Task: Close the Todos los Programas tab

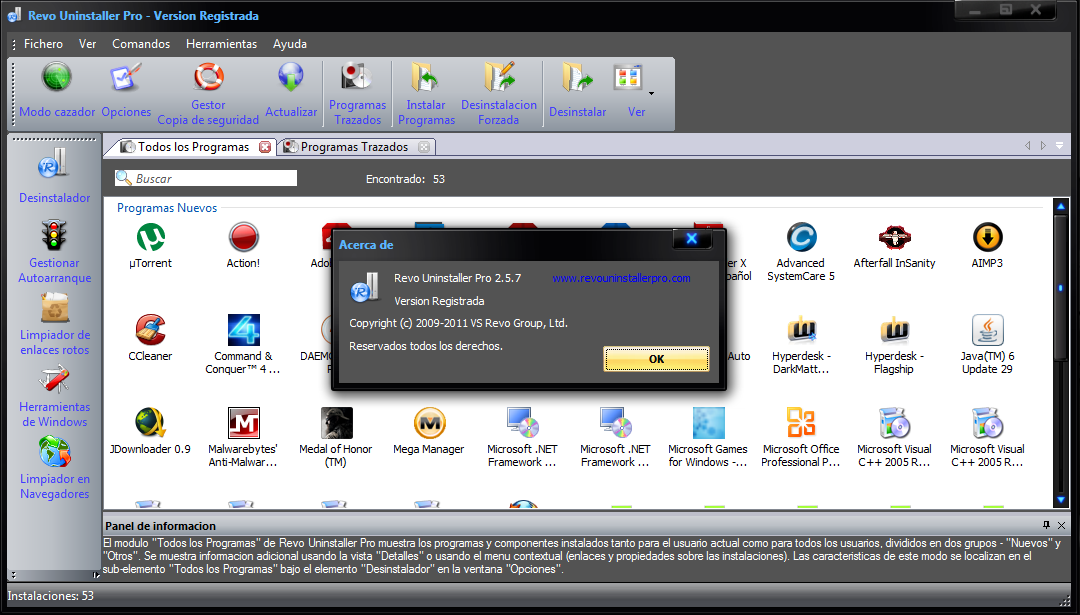Action: point(265,147)
